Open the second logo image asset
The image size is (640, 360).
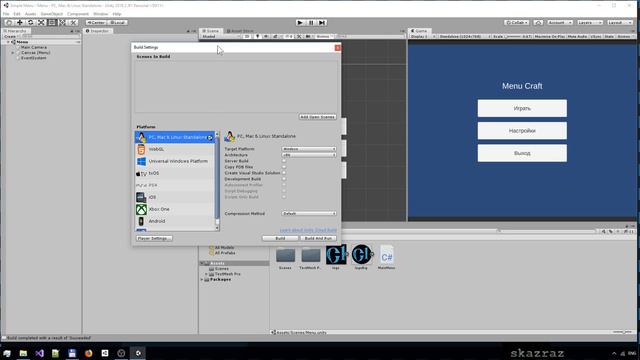[362, 255]
